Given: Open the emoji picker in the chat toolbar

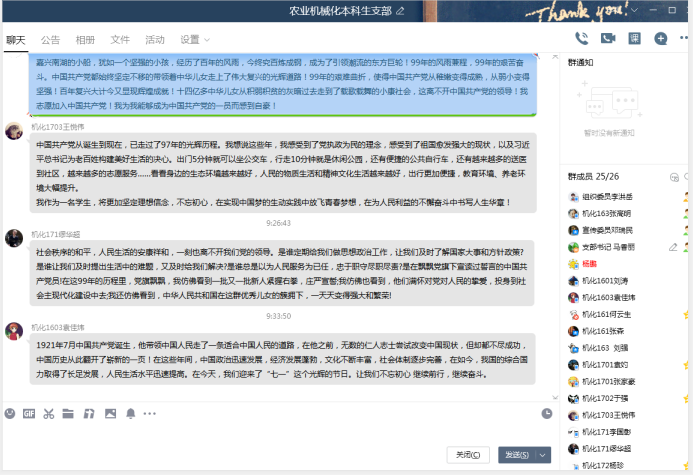Looking at the screenshot, I should pos(10,413).
